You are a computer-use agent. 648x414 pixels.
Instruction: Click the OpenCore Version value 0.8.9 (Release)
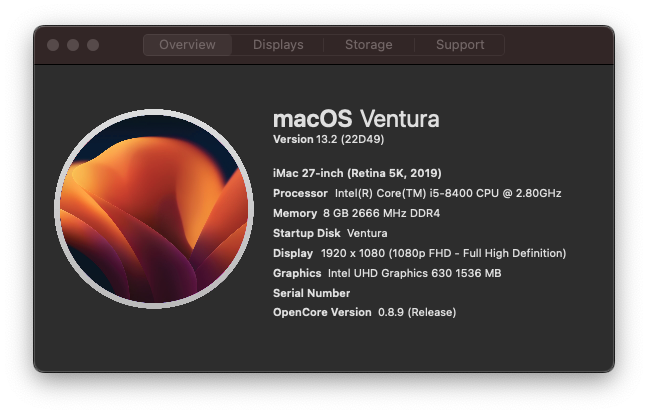[417, 312]
